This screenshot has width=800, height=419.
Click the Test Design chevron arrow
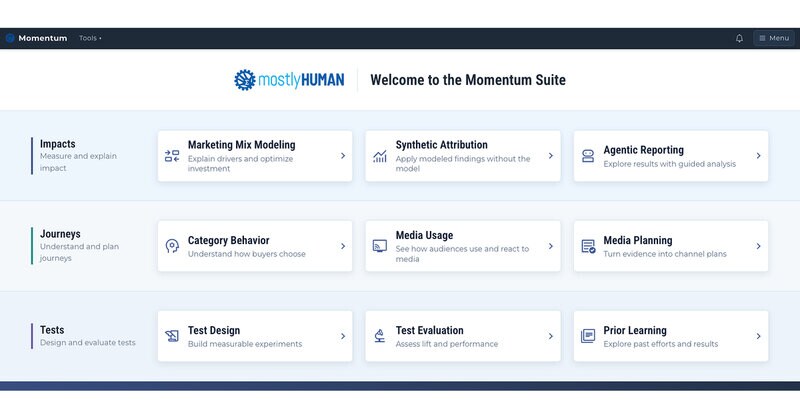(343, 336)
